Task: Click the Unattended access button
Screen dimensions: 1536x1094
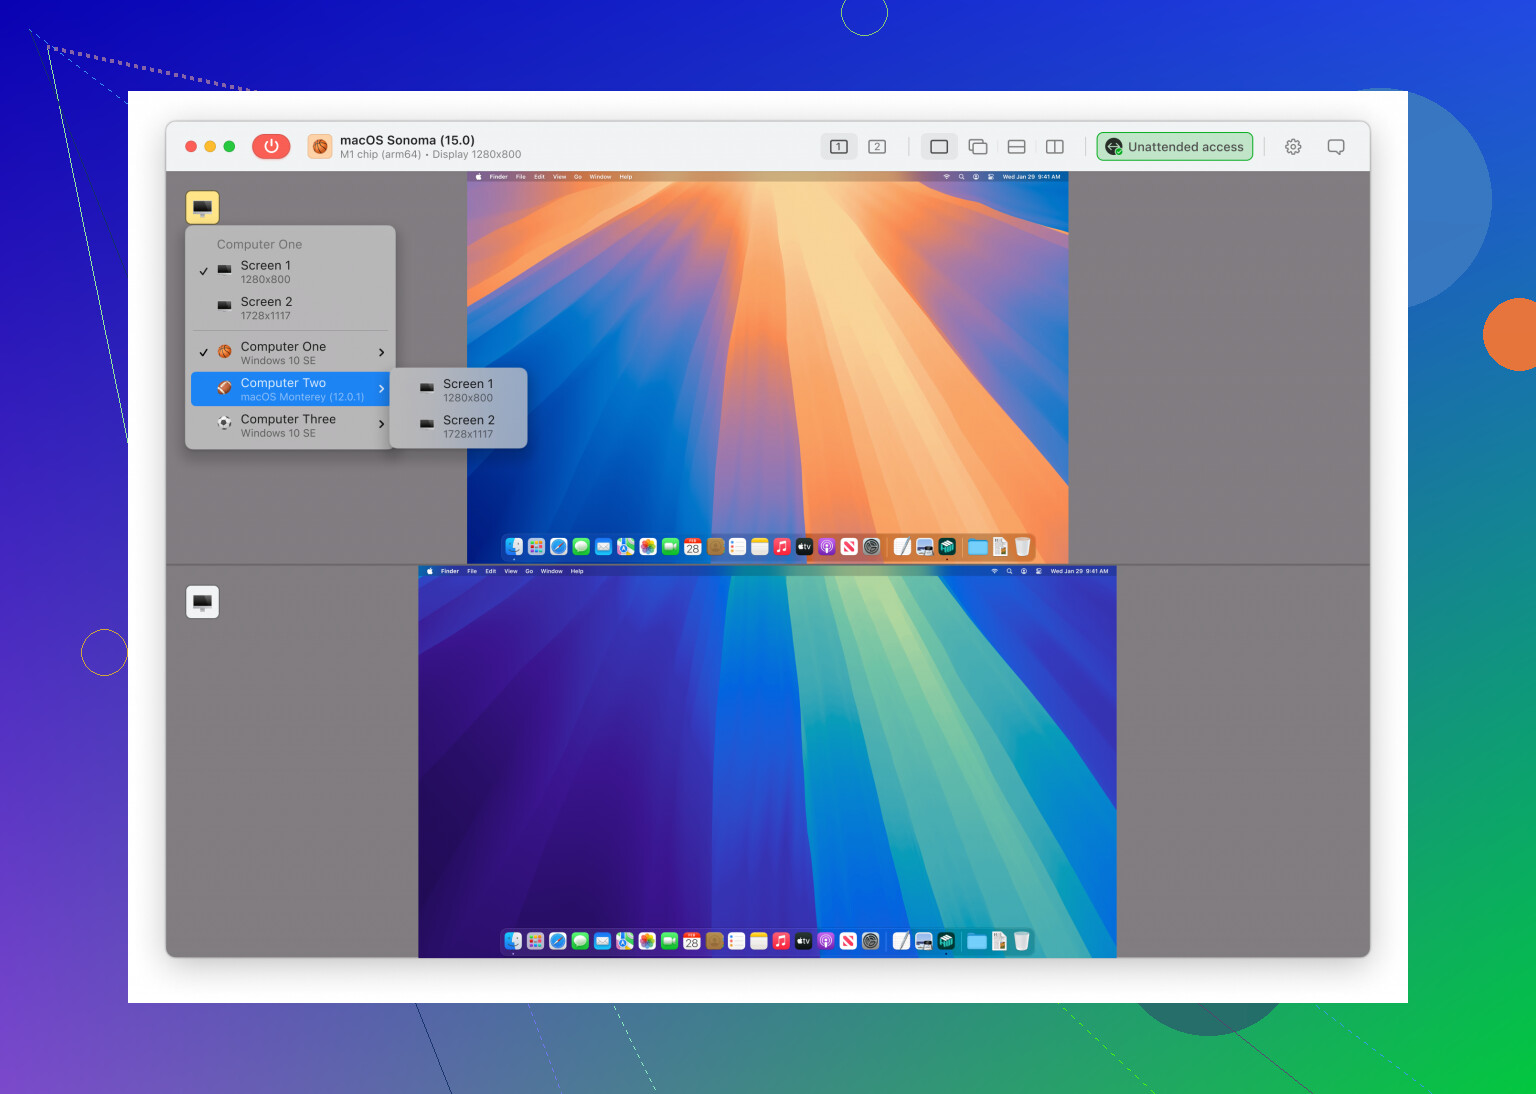Action: point(1174,147)
